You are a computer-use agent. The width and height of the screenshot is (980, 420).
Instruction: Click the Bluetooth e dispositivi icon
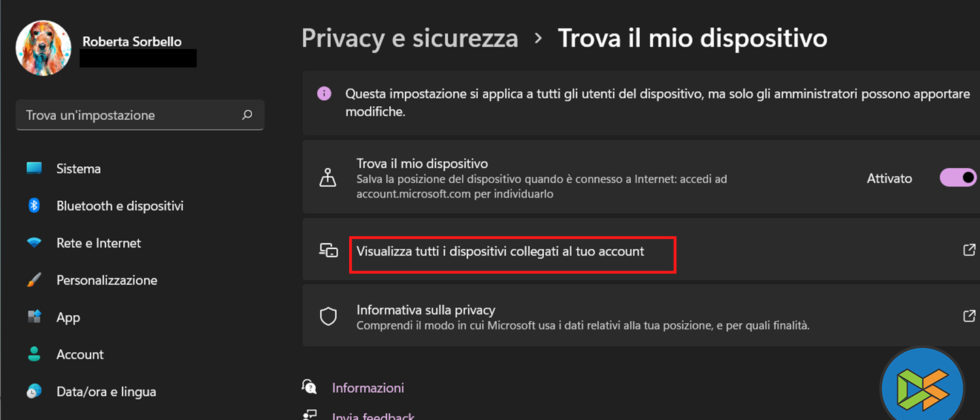tap(35, 206)
